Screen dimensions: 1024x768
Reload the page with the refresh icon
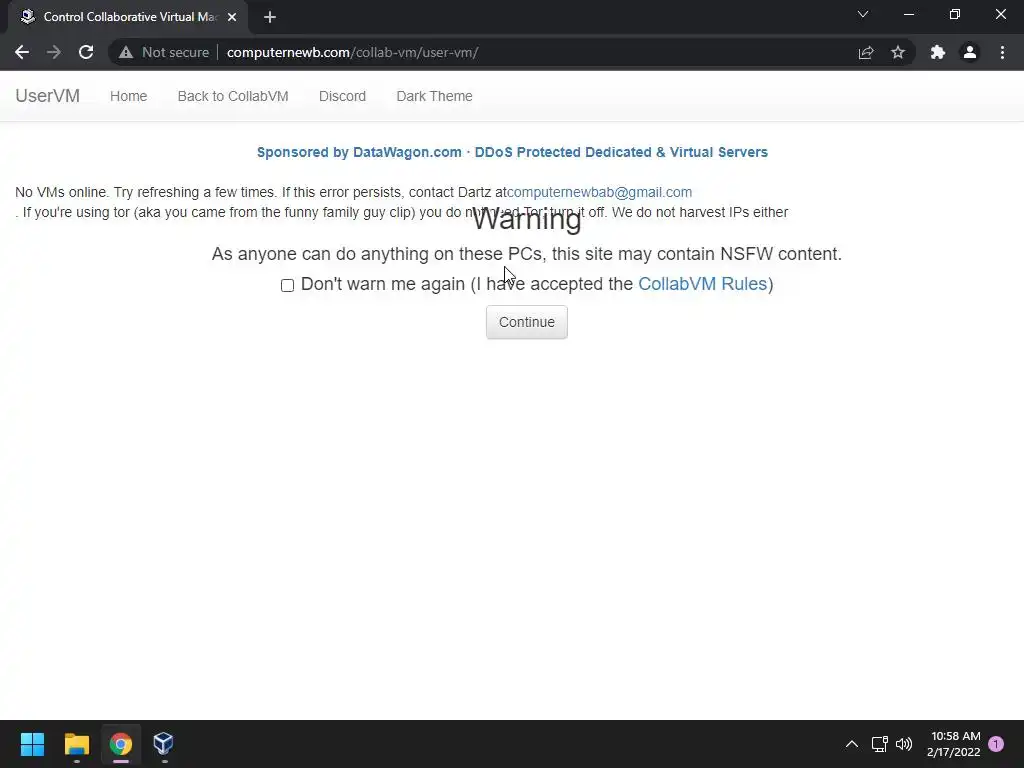pos(86,52)
